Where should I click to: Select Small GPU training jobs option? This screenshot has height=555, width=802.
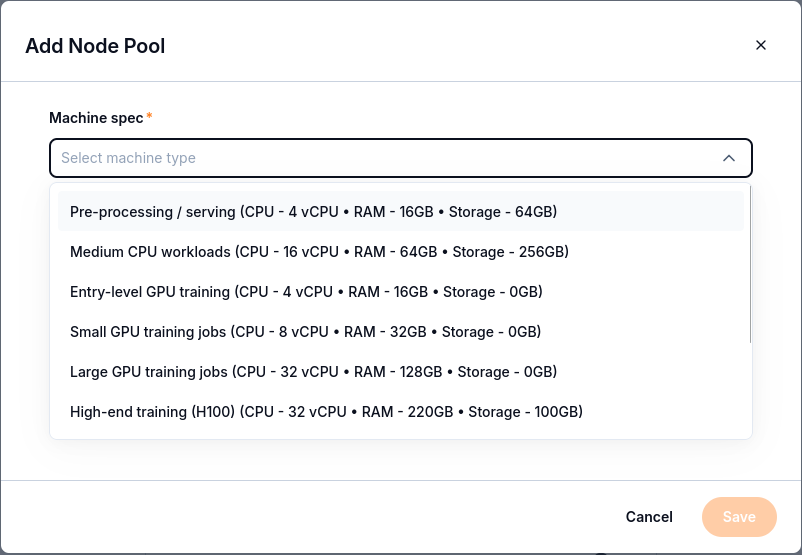pyautogui.click(x=400, y=331)
